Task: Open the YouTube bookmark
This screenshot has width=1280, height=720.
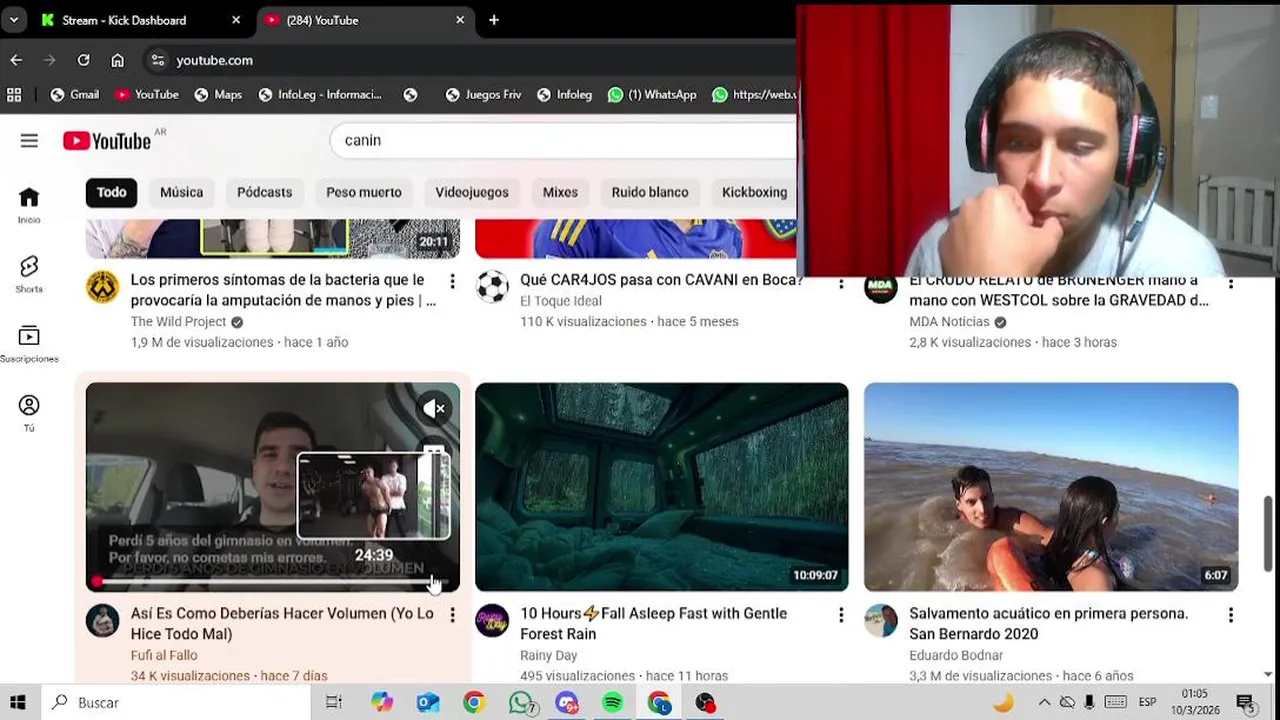Action: (147, 95)
